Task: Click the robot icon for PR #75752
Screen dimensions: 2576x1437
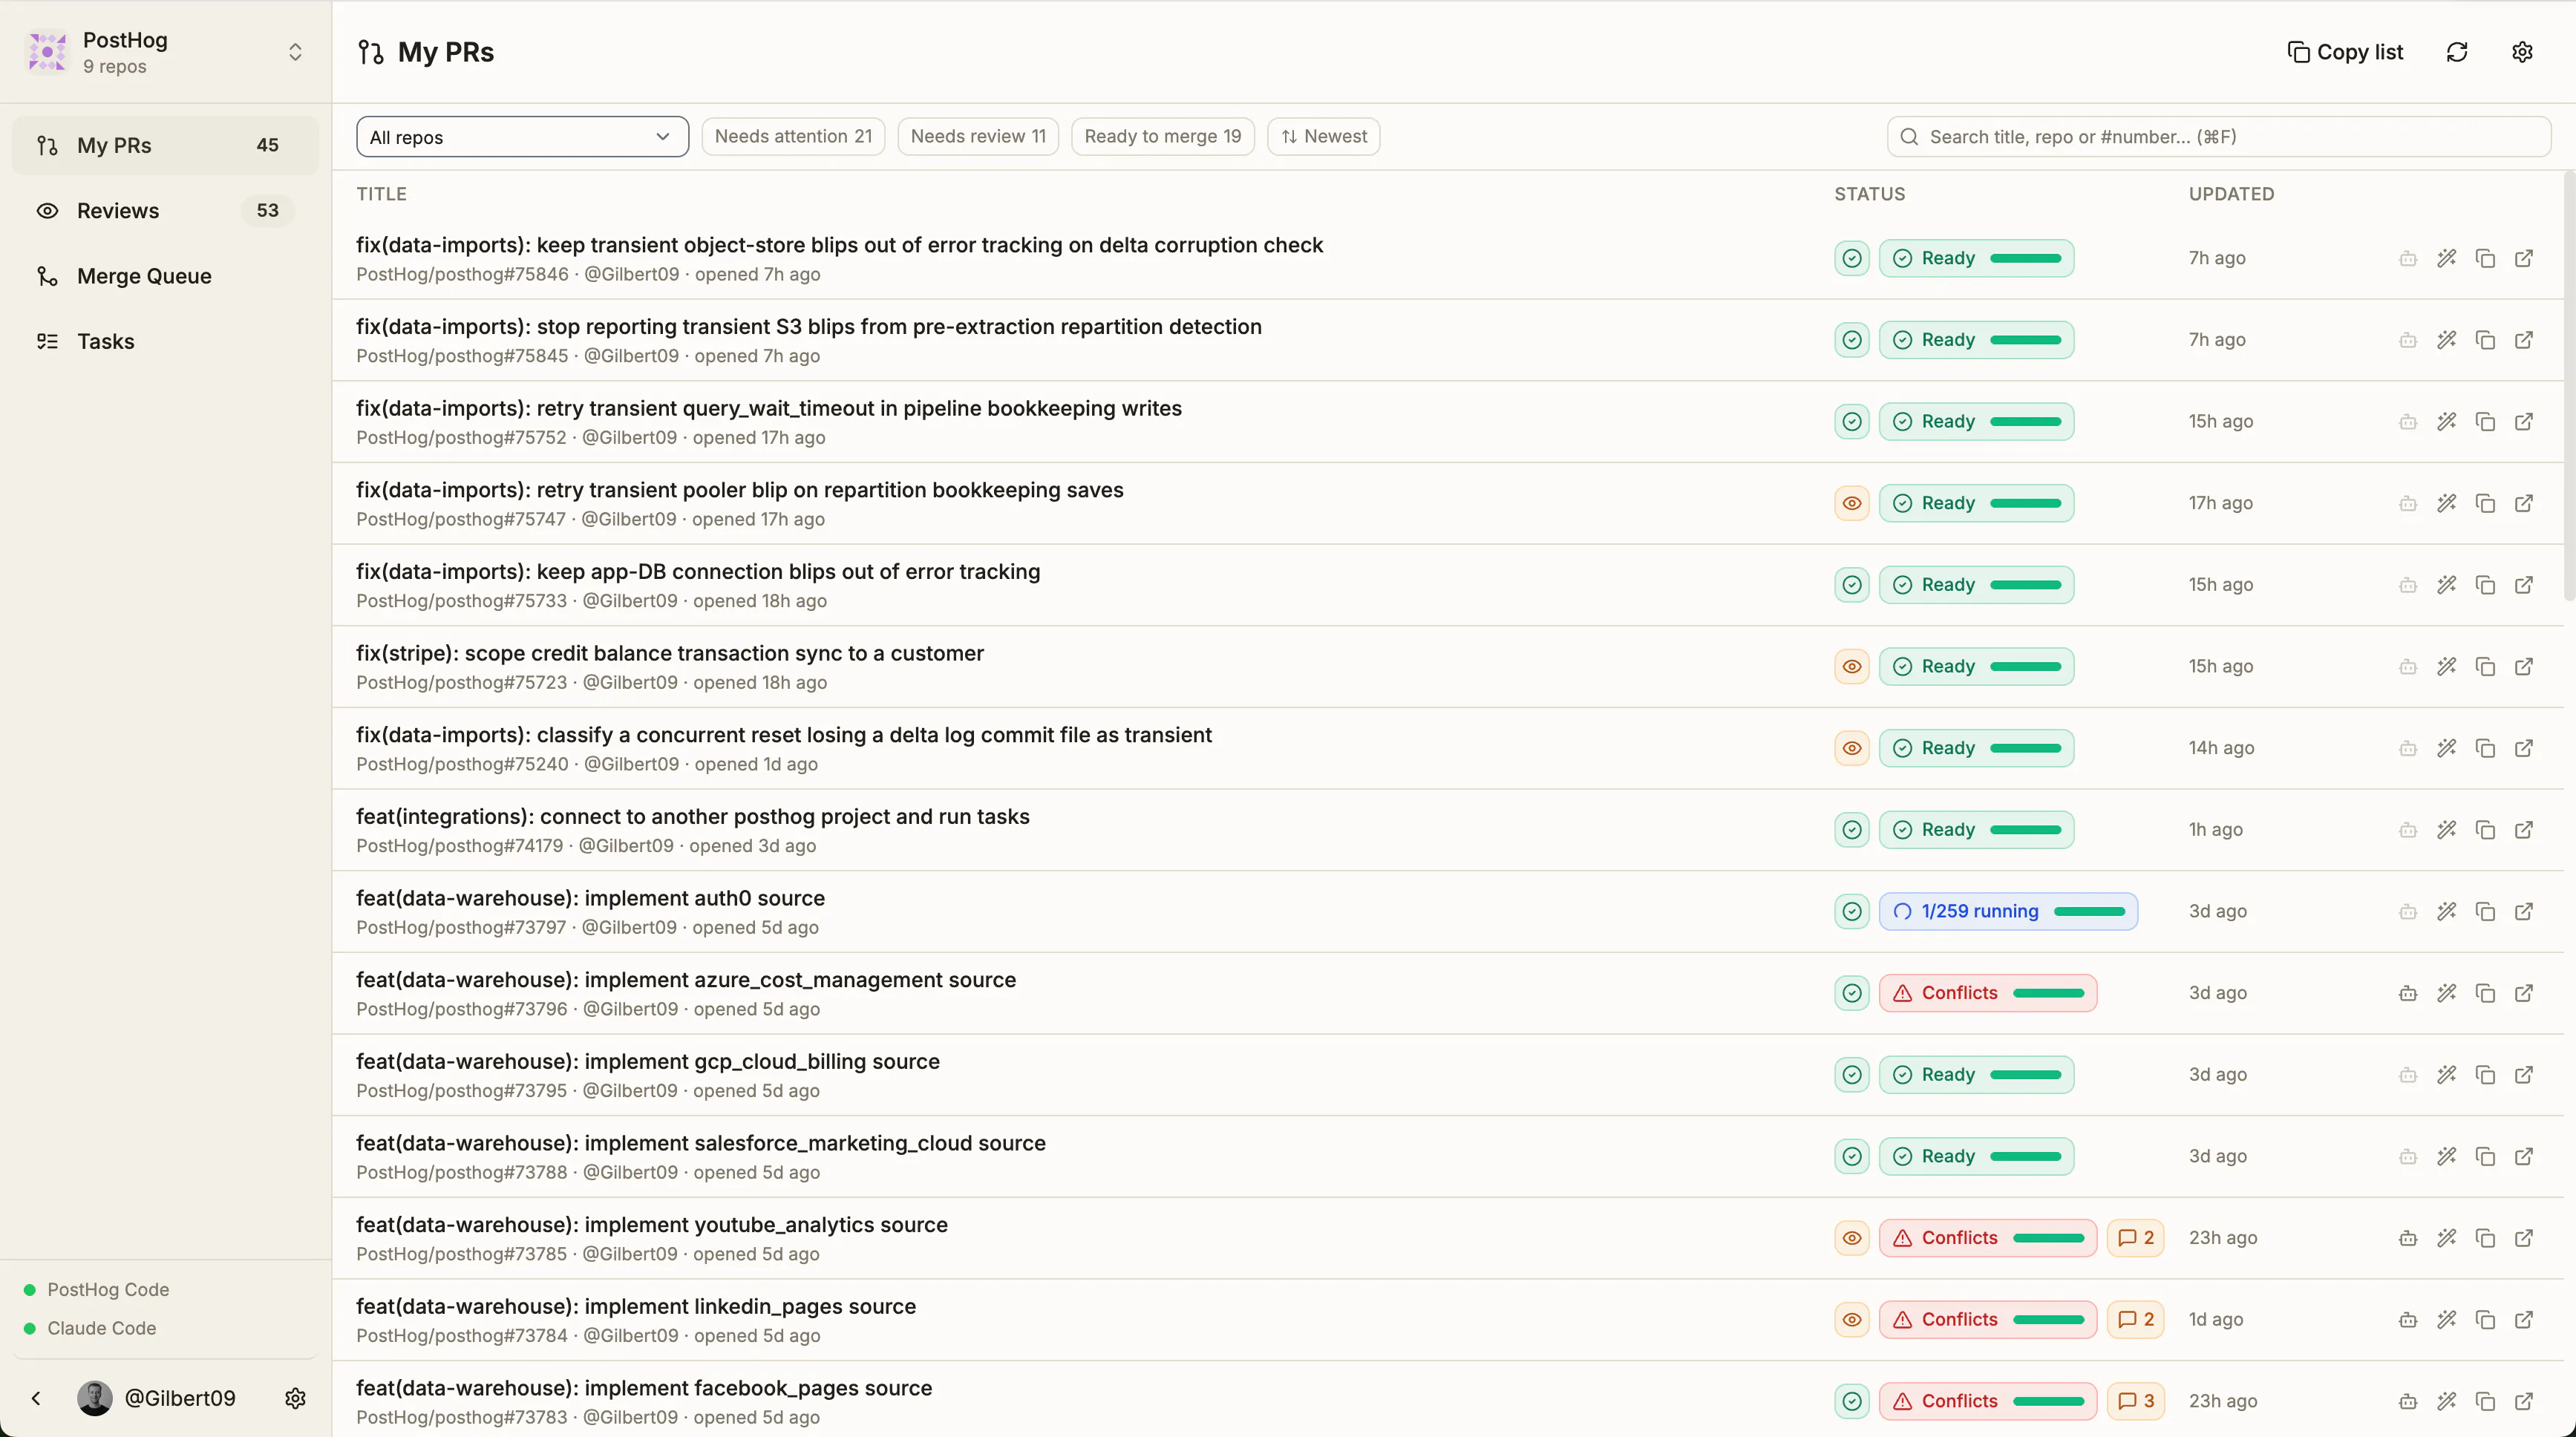Action: tap(2408, 421)
